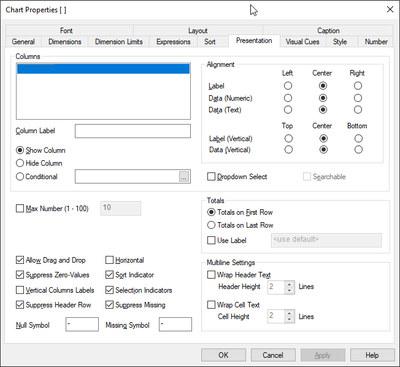Enable the Dropdown Select checkbox
Image resolution: width=400 pixels, height=367 pixels.
[x=211, y=177]
